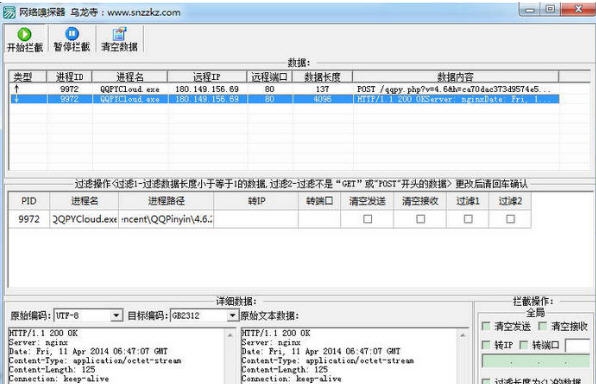Screen dimensions: 596x384
Task: Click the POST /qqpy.php data content cell
Action: tap(455, 89)
